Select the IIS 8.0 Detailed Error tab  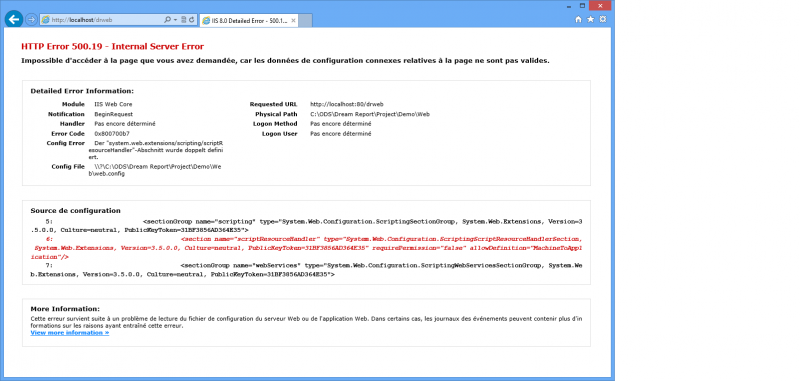point(248,20)
